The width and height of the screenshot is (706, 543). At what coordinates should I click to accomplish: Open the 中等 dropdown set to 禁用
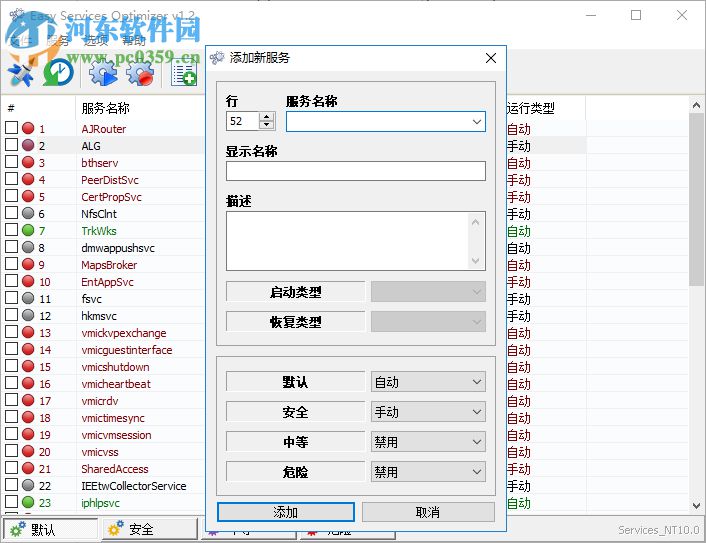click(428, 442)
